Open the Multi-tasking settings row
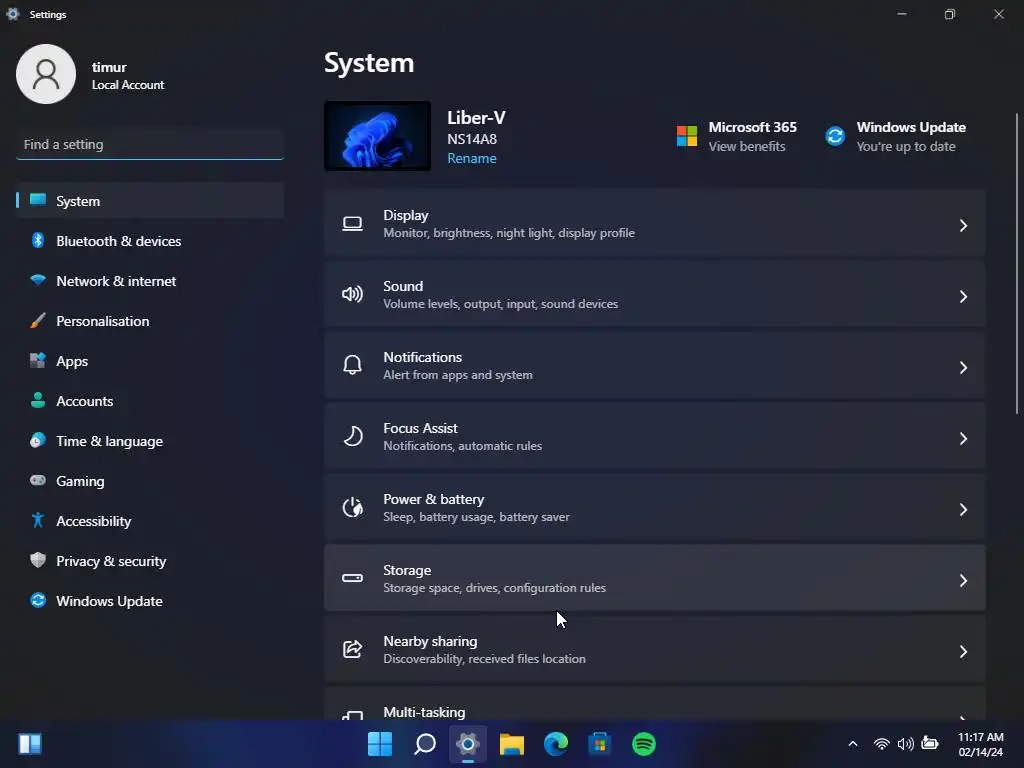The height and width of the screenshot is (768, 1024). tap(654, 703)
